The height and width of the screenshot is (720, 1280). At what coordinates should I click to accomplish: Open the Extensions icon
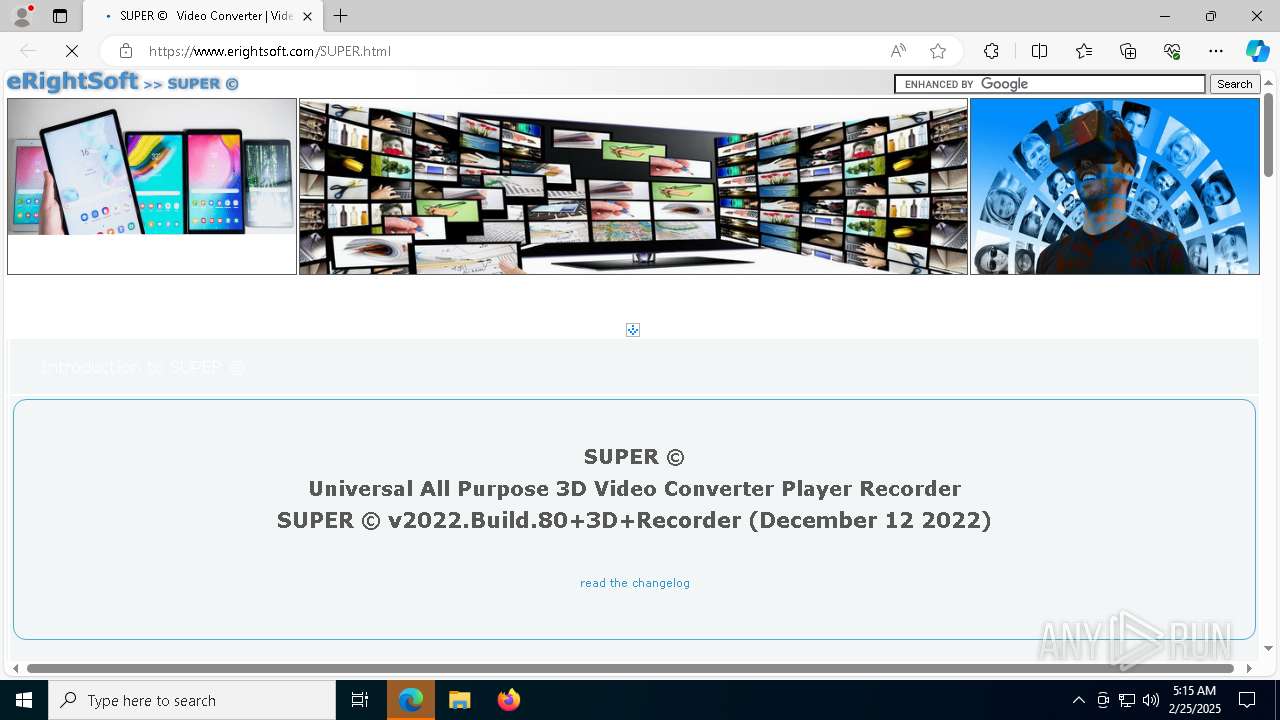991,51
